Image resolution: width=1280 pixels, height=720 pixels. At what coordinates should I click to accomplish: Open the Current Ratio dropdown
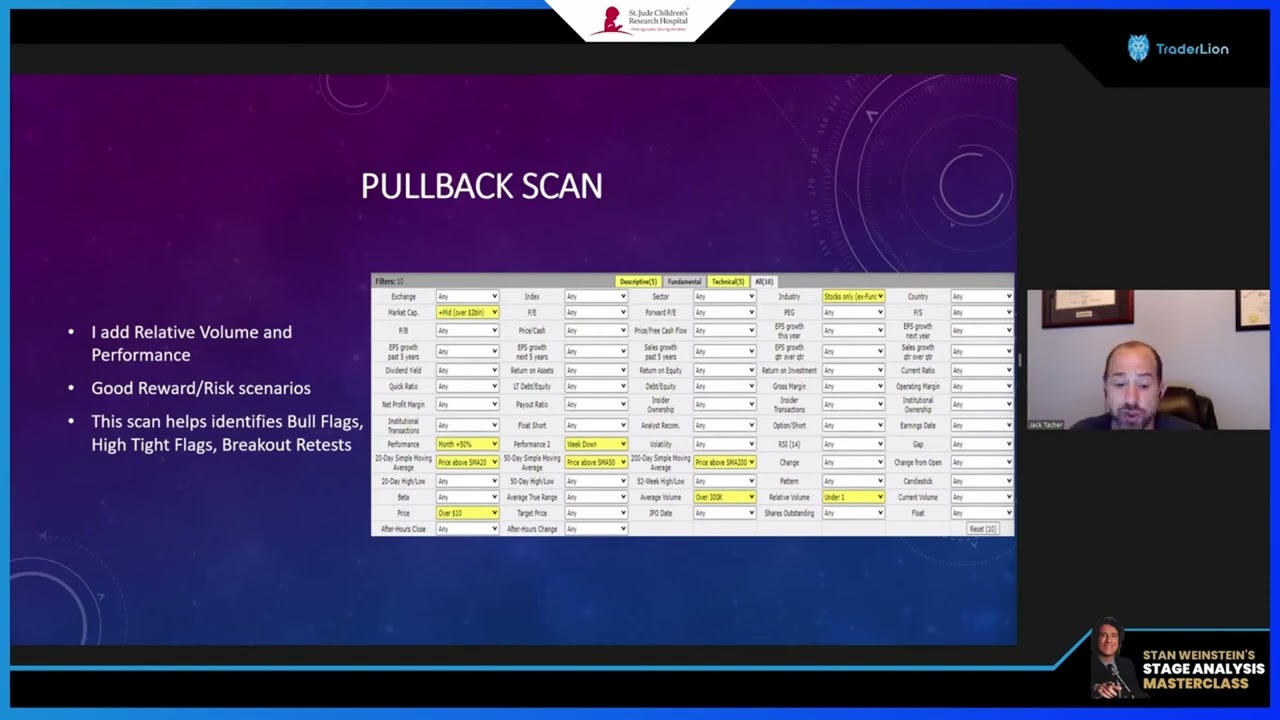pos(982,371)
